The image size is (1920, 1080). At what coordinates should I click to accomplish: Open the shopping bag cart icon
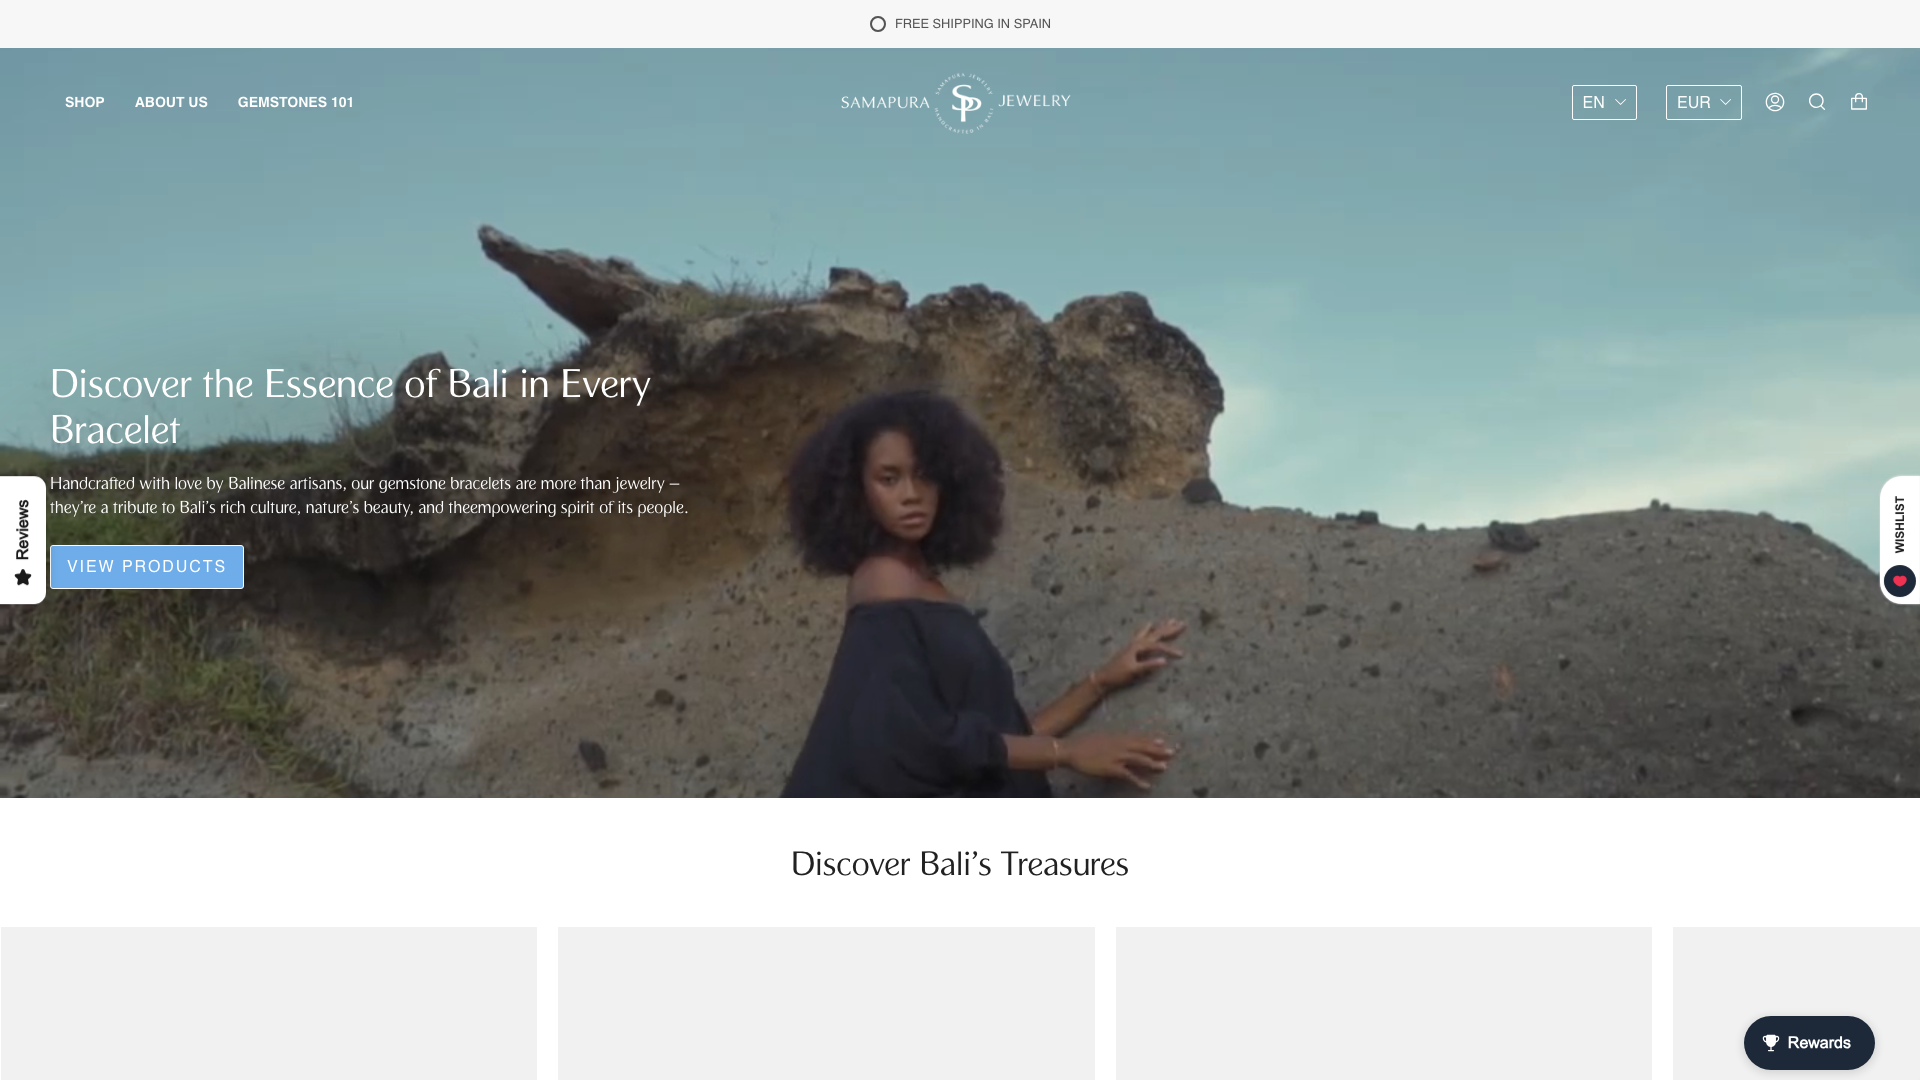coord(1859,101)
